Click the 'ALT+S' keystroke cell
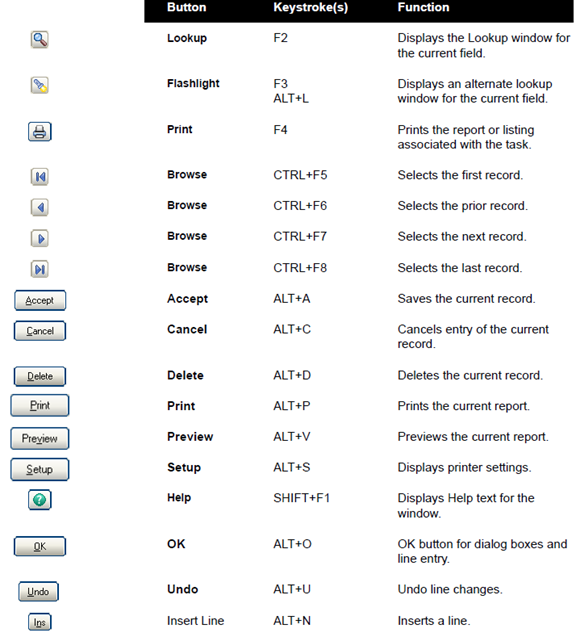 click(292, 468)
